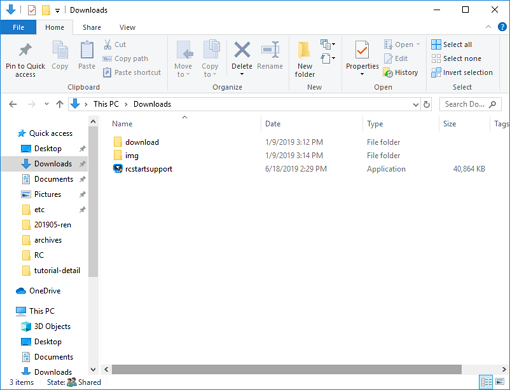This screenshot has height=390, width=510.
Task: Click the Delete X icon
Action: point(242,50)
